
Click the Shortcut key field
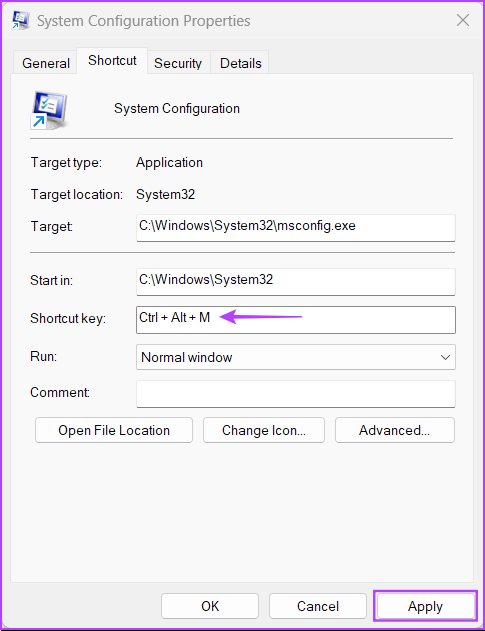[x=296, y=320]
